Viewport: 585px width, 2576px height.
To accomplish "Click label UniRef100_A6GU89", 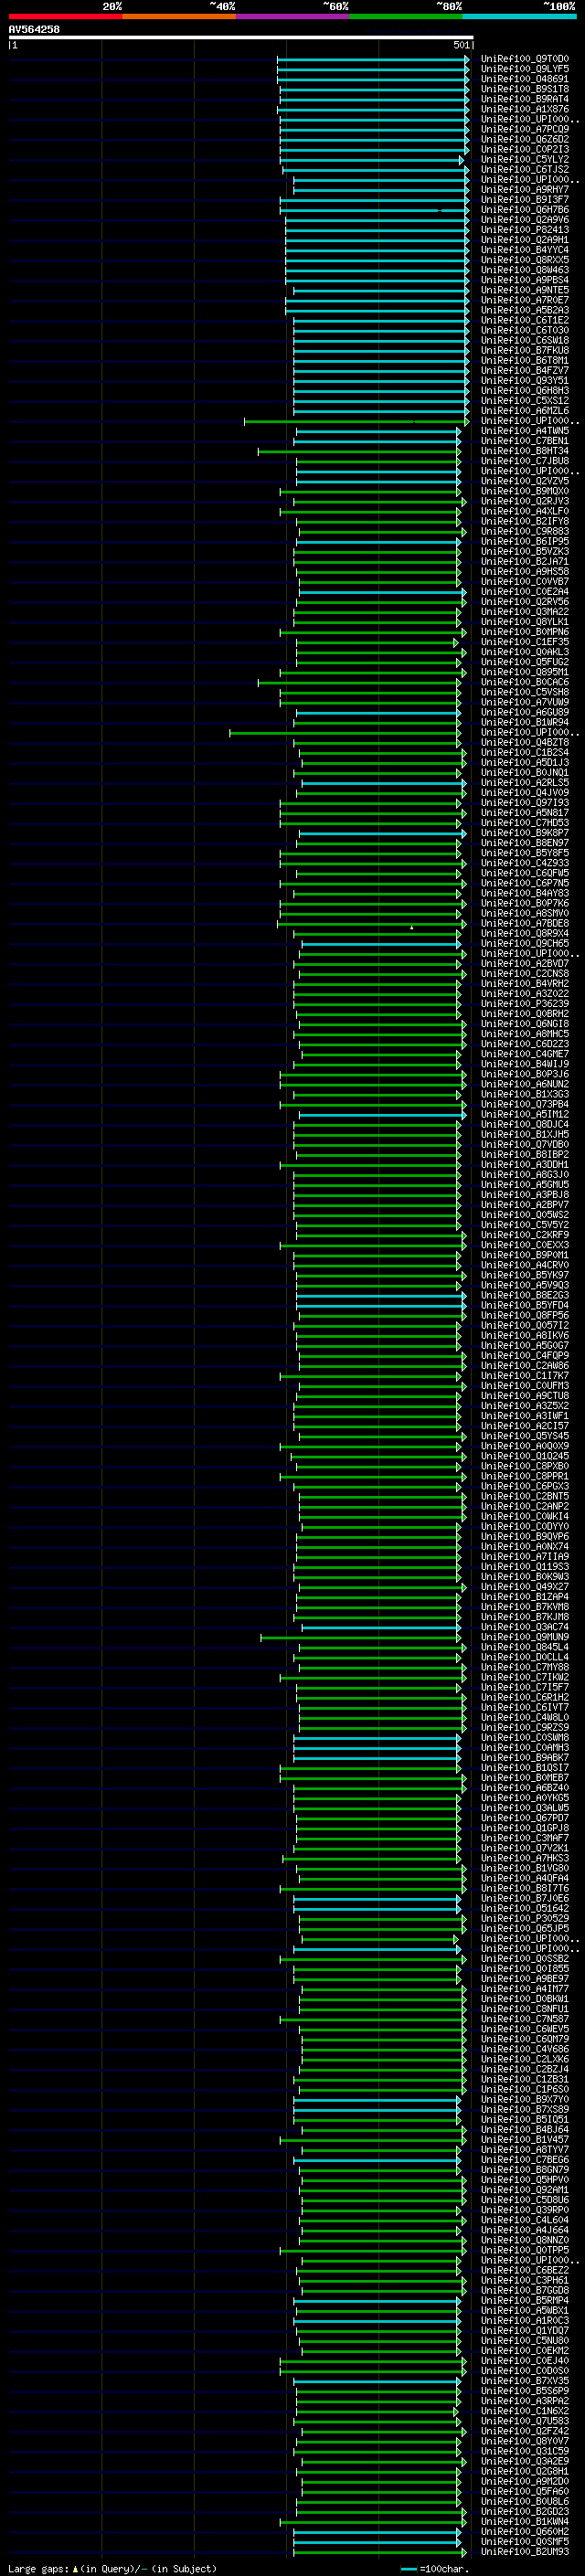I will (x=524, y=712).
